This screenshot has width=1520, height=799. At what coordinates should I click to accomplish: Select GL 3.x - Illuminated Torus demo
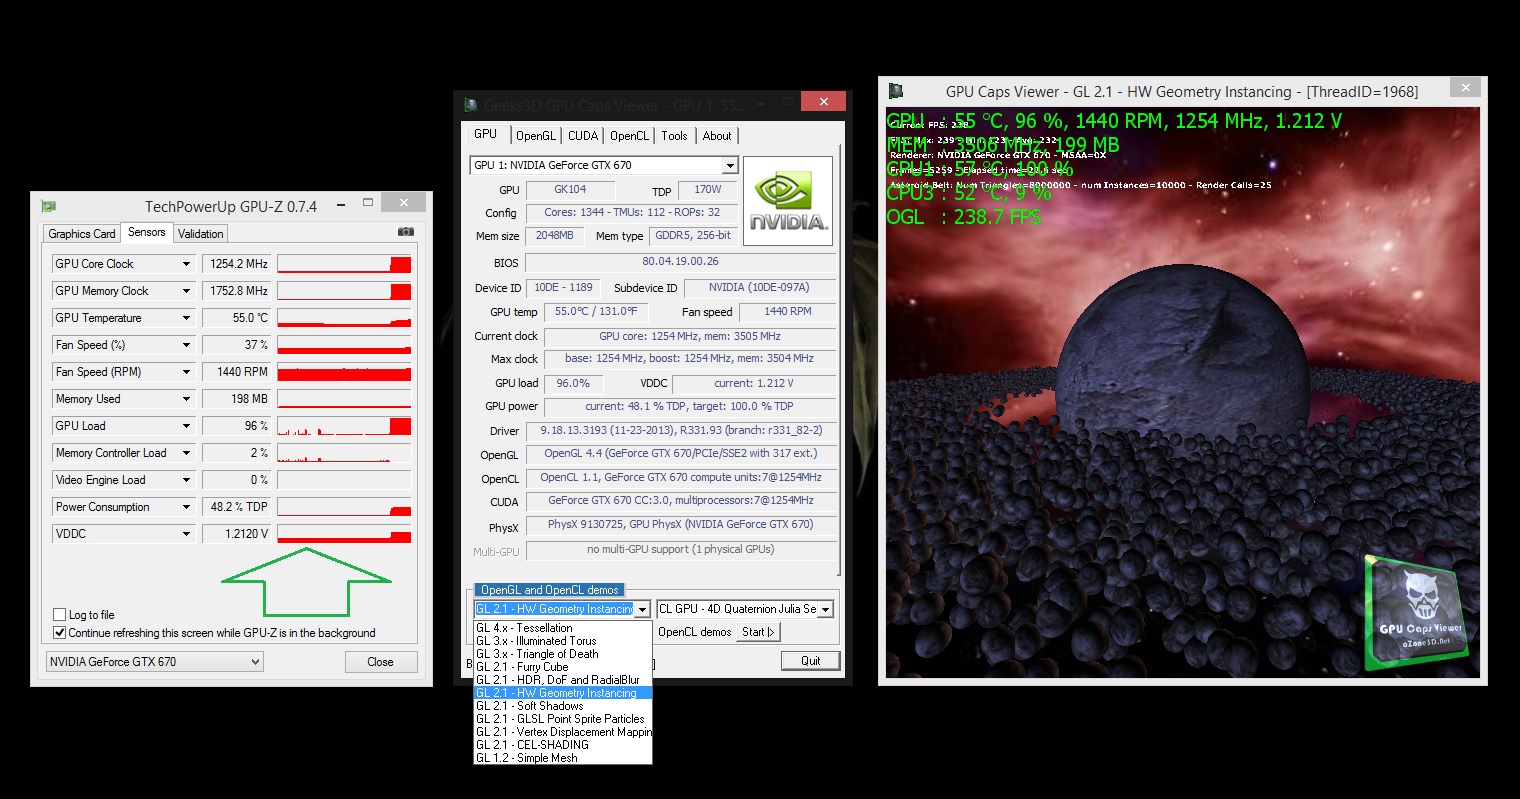click(563, 641)
